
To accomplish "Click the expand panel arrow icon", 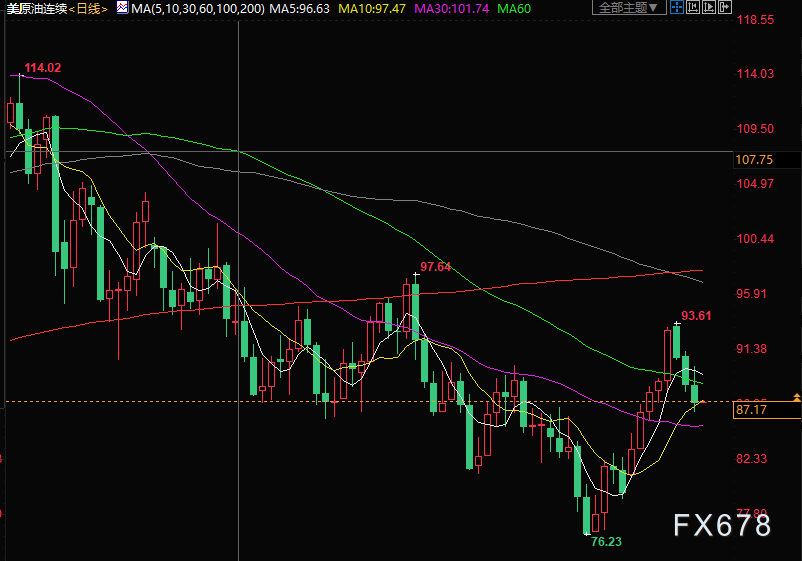I will tap(725, 7).
